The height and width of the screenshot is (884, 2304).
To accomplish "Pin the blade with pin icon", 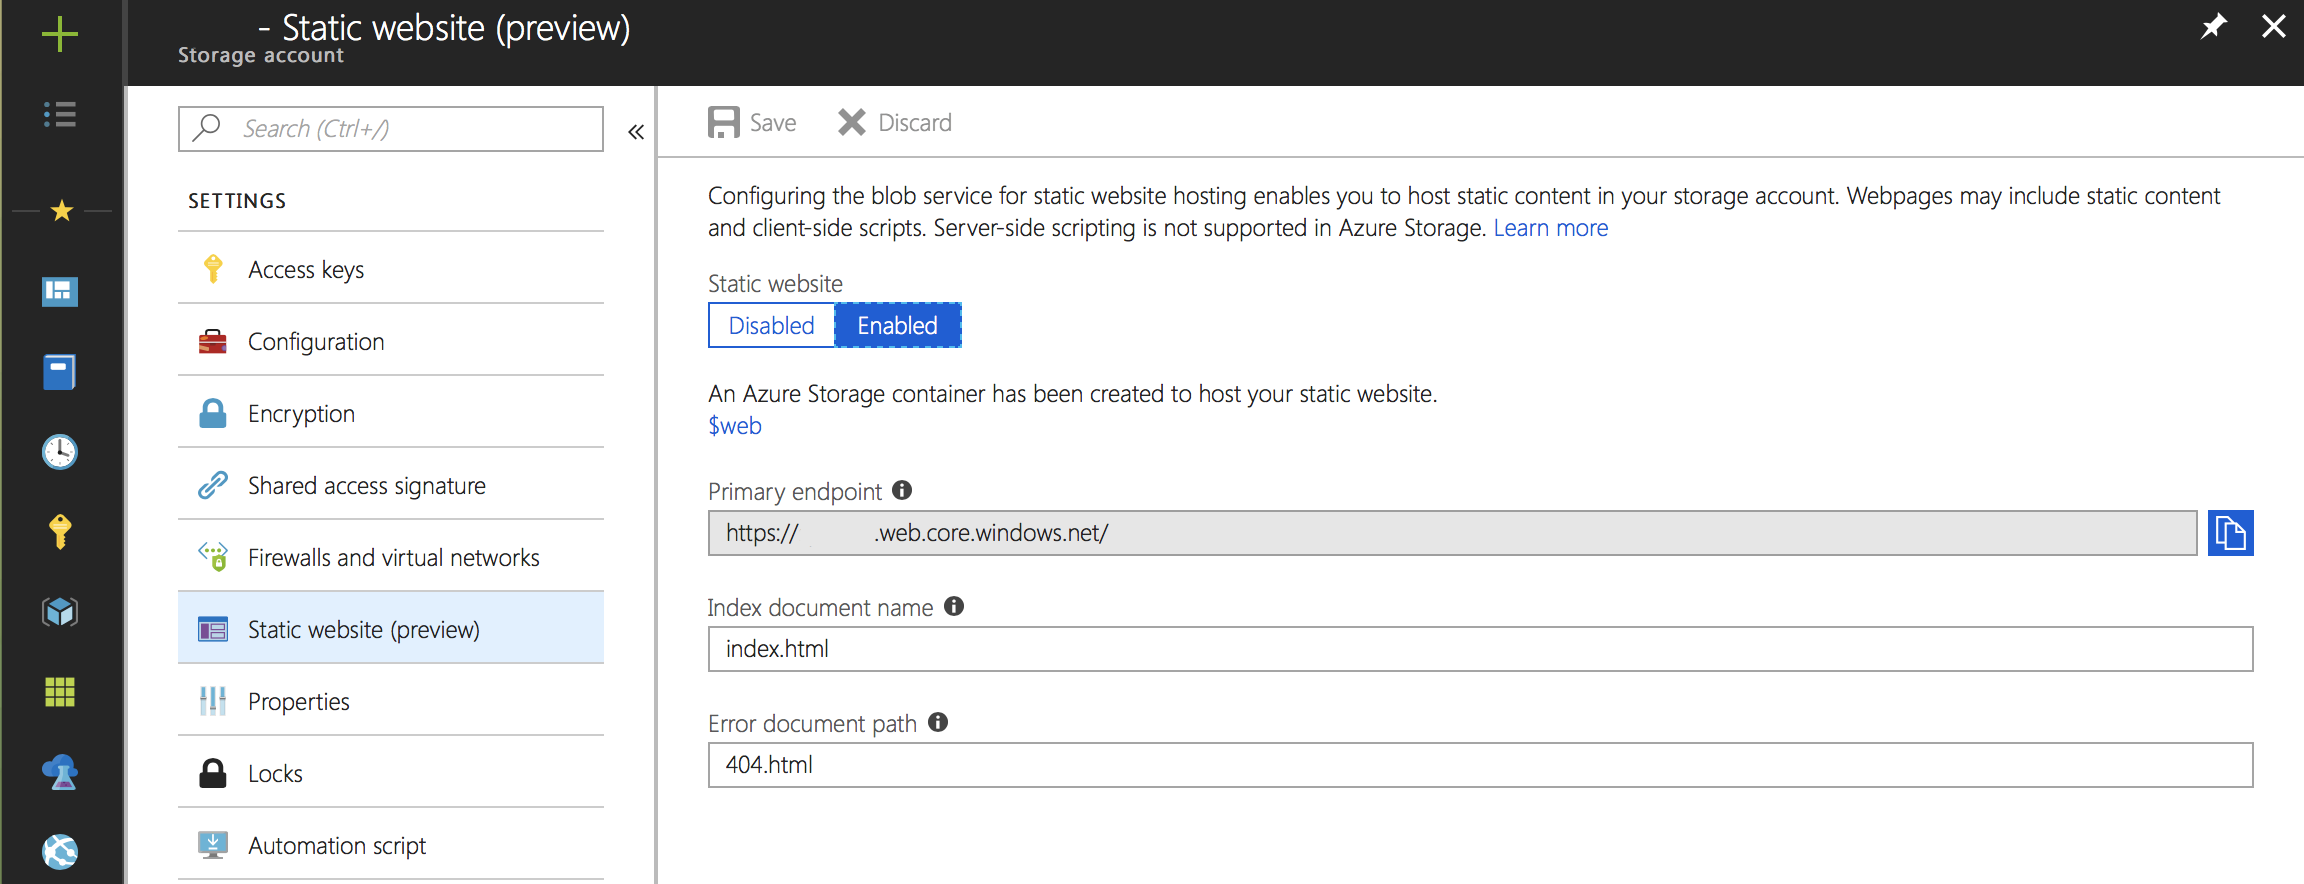I will (x=2214, y=26).
